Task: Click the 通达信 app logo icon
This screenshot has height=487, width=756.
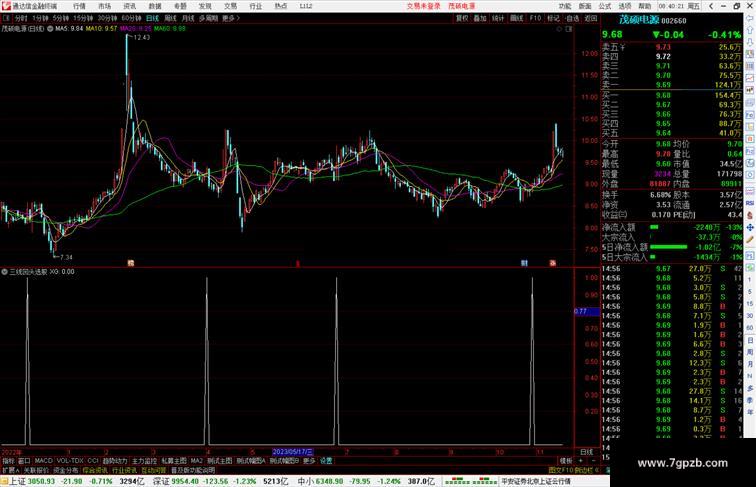Action: click(x=6, y=6)
